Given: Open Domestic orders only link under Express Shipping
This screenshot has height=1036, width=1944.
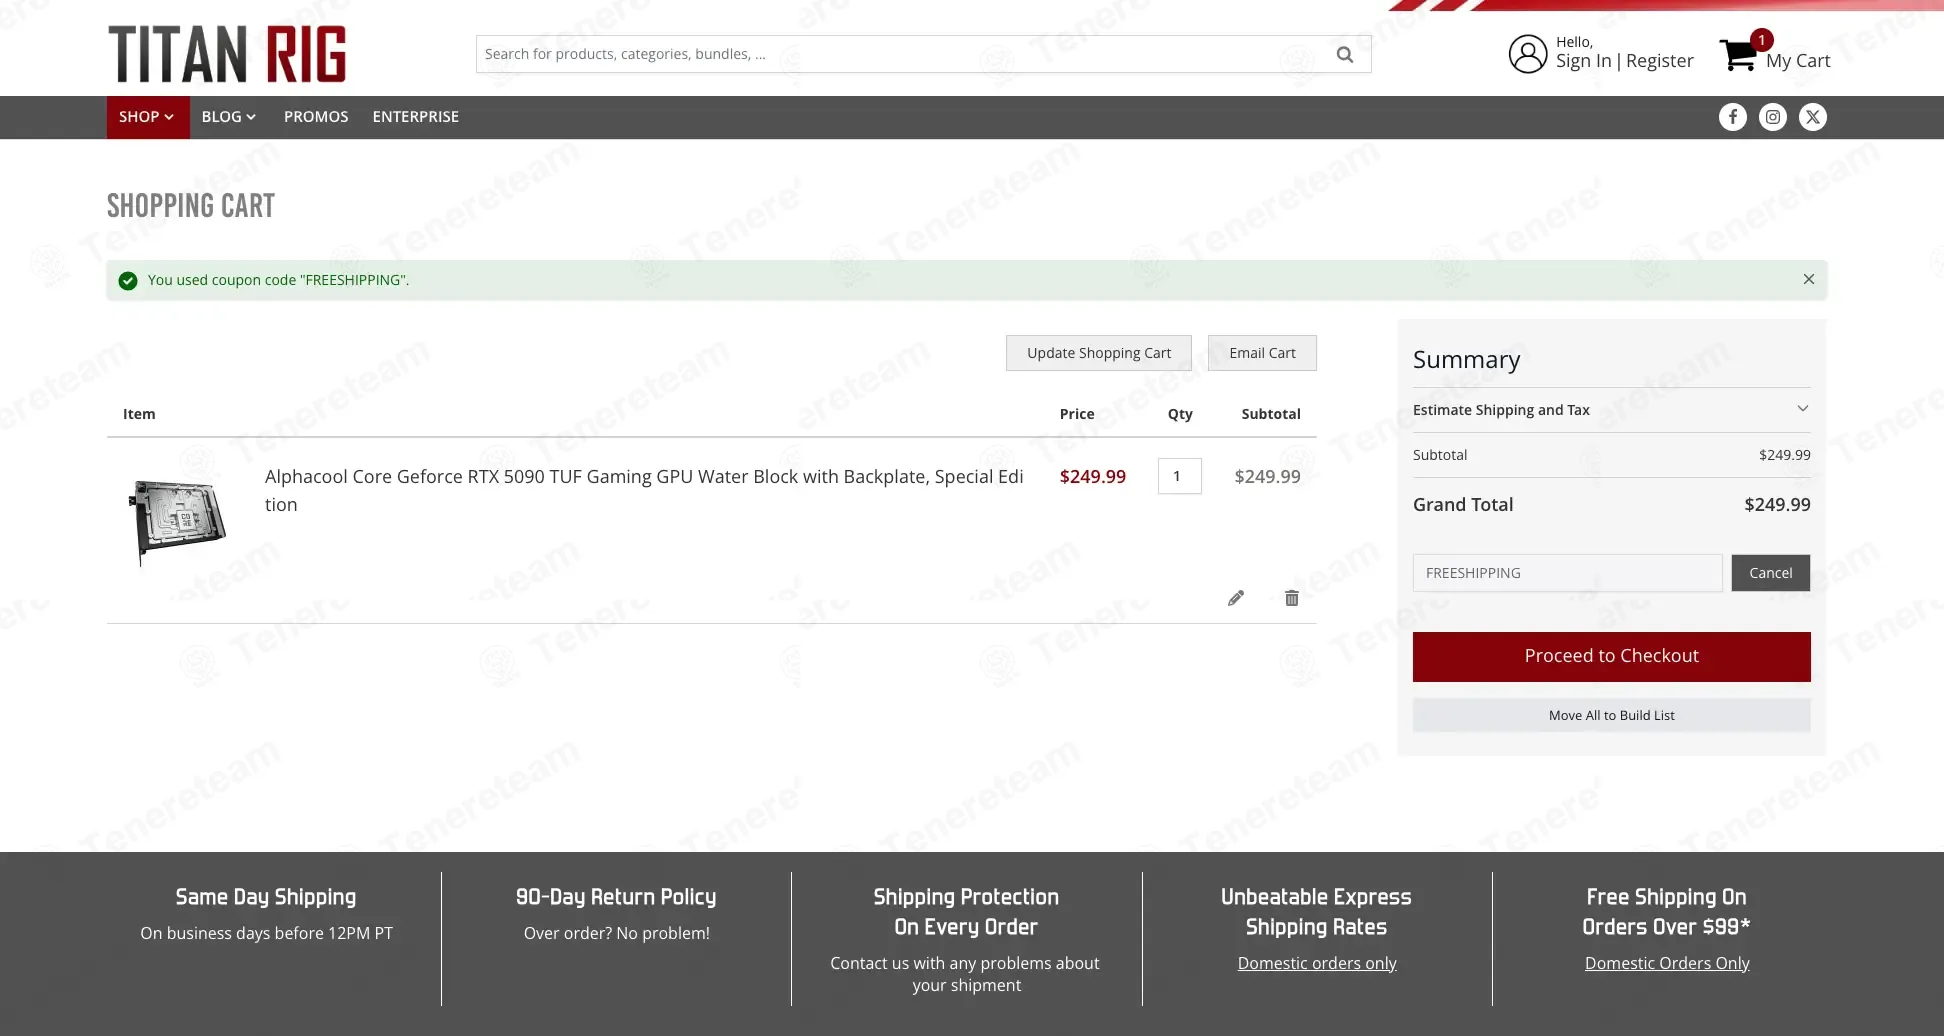Looking at the screenshot, I should tap(1317, 963).
